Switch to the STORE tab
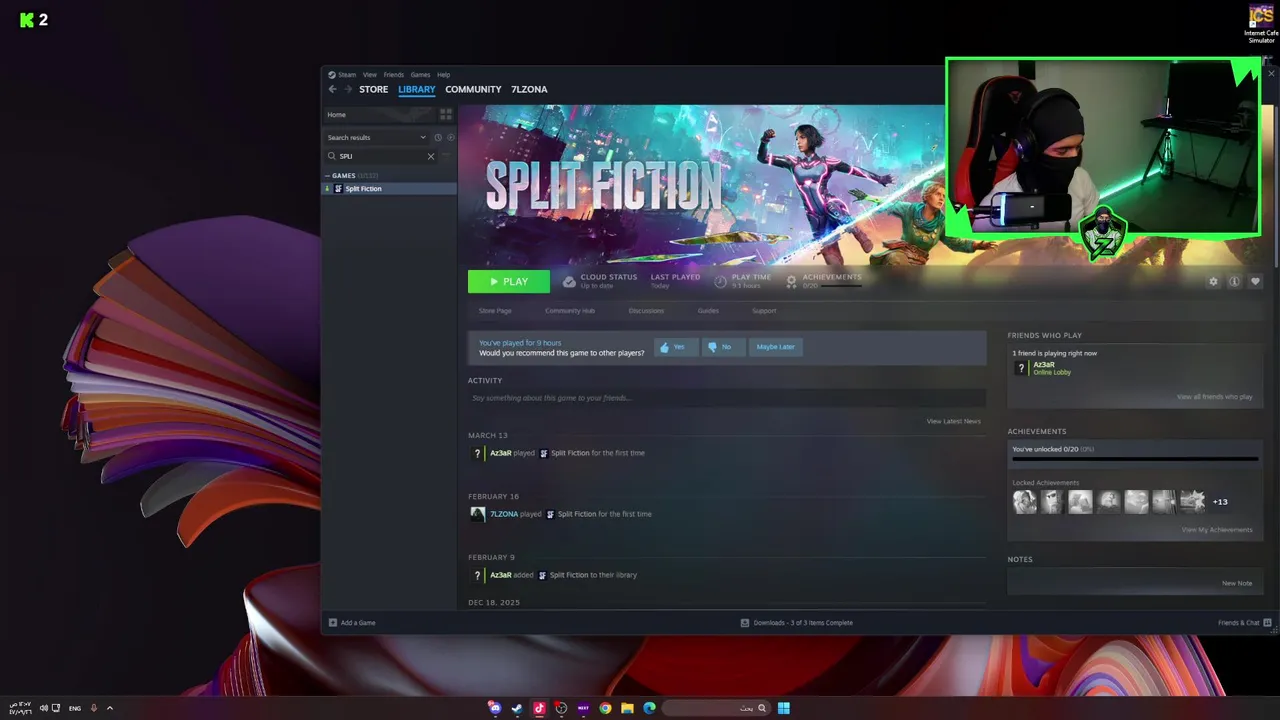 click(374, 89)
